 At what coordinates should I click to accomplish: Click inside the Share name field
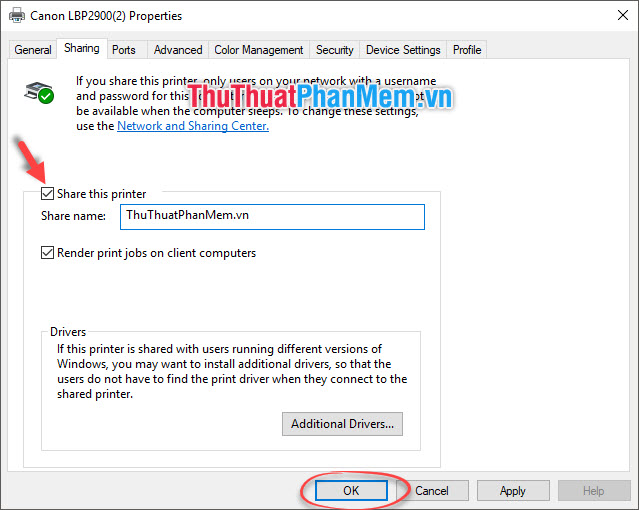tap(272, 217)
